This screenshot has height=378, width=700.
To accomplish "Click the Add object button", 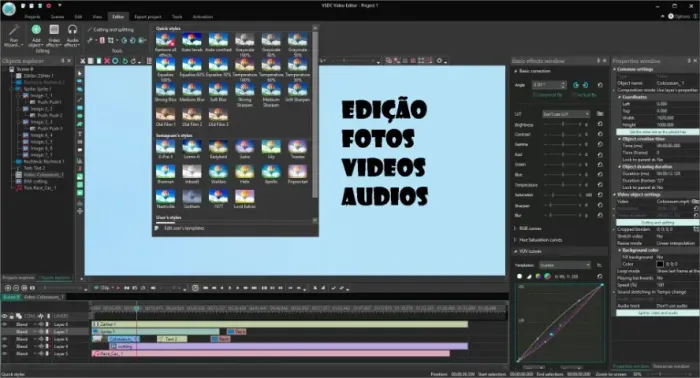I will tap(36, 35).
